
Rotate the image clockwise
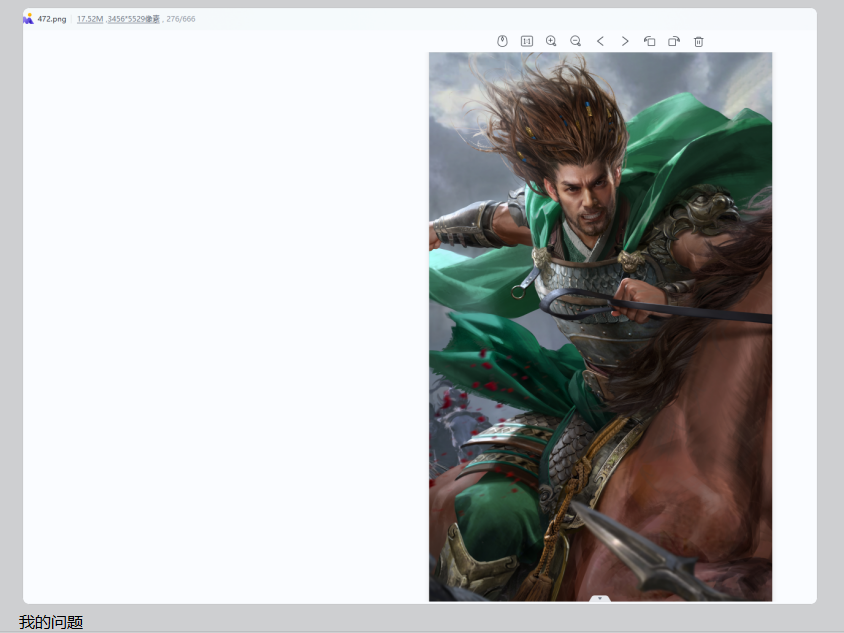[674, 41]
